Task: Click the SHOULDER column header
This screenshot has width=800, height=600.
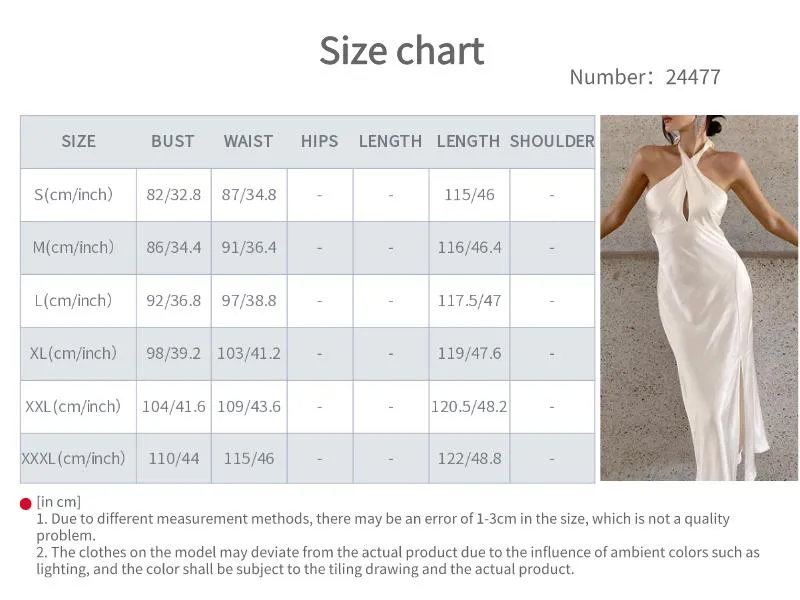Action: pos(552,141)
